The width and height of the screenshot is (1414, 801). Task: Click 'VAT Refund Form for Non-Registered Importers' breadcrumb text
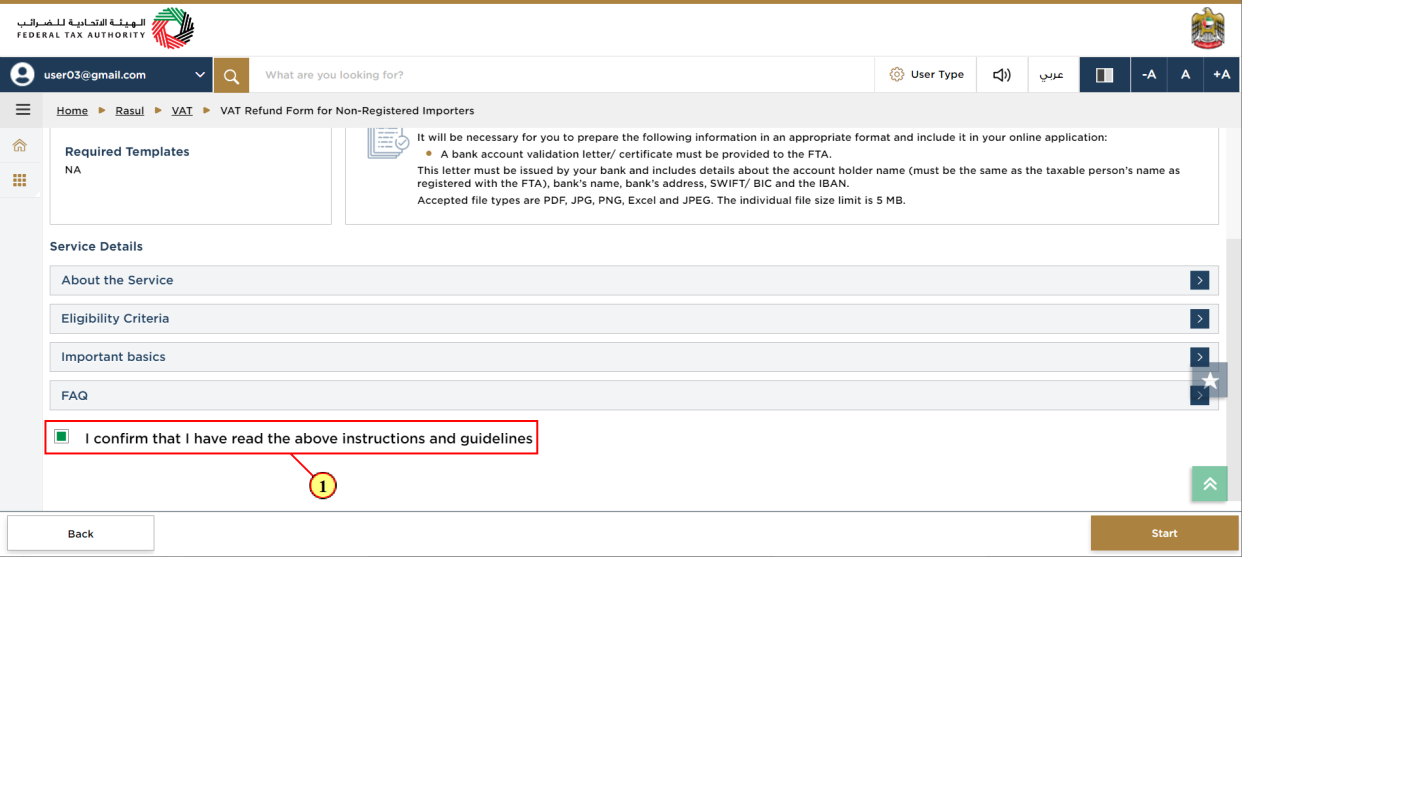click(x=347, y=111)
